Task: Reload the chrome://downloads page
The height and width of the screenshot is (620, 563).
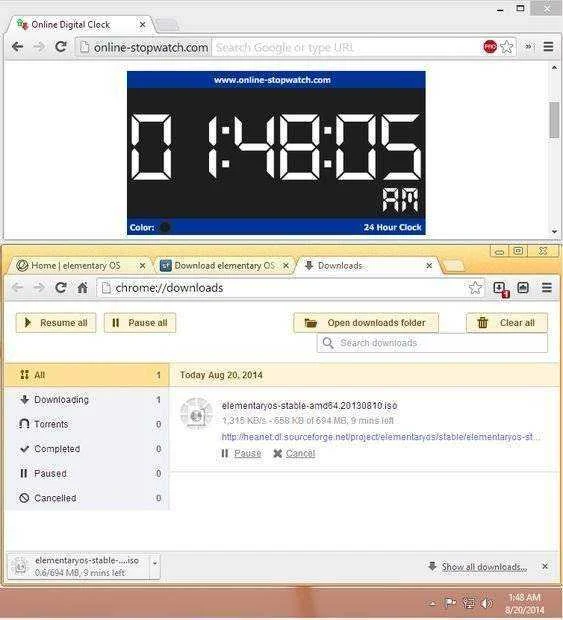Action: [60, 288]
